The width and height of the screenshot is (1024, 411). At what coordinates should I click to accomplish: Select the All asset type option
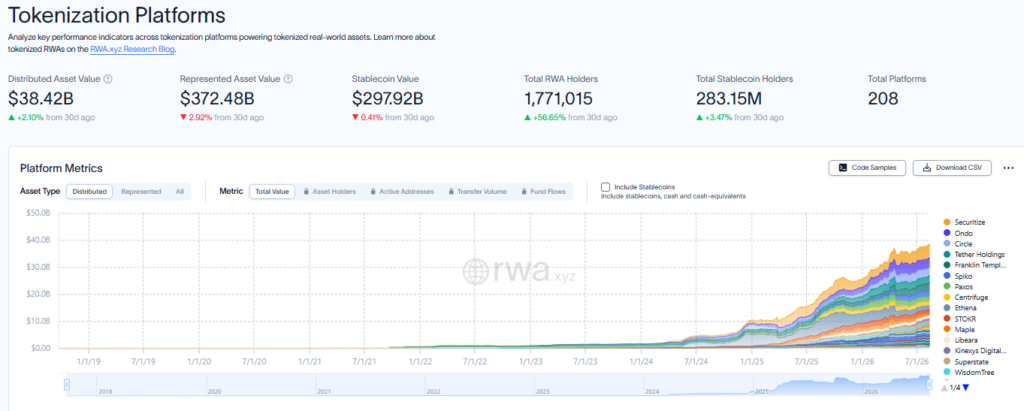pos(180,191)
